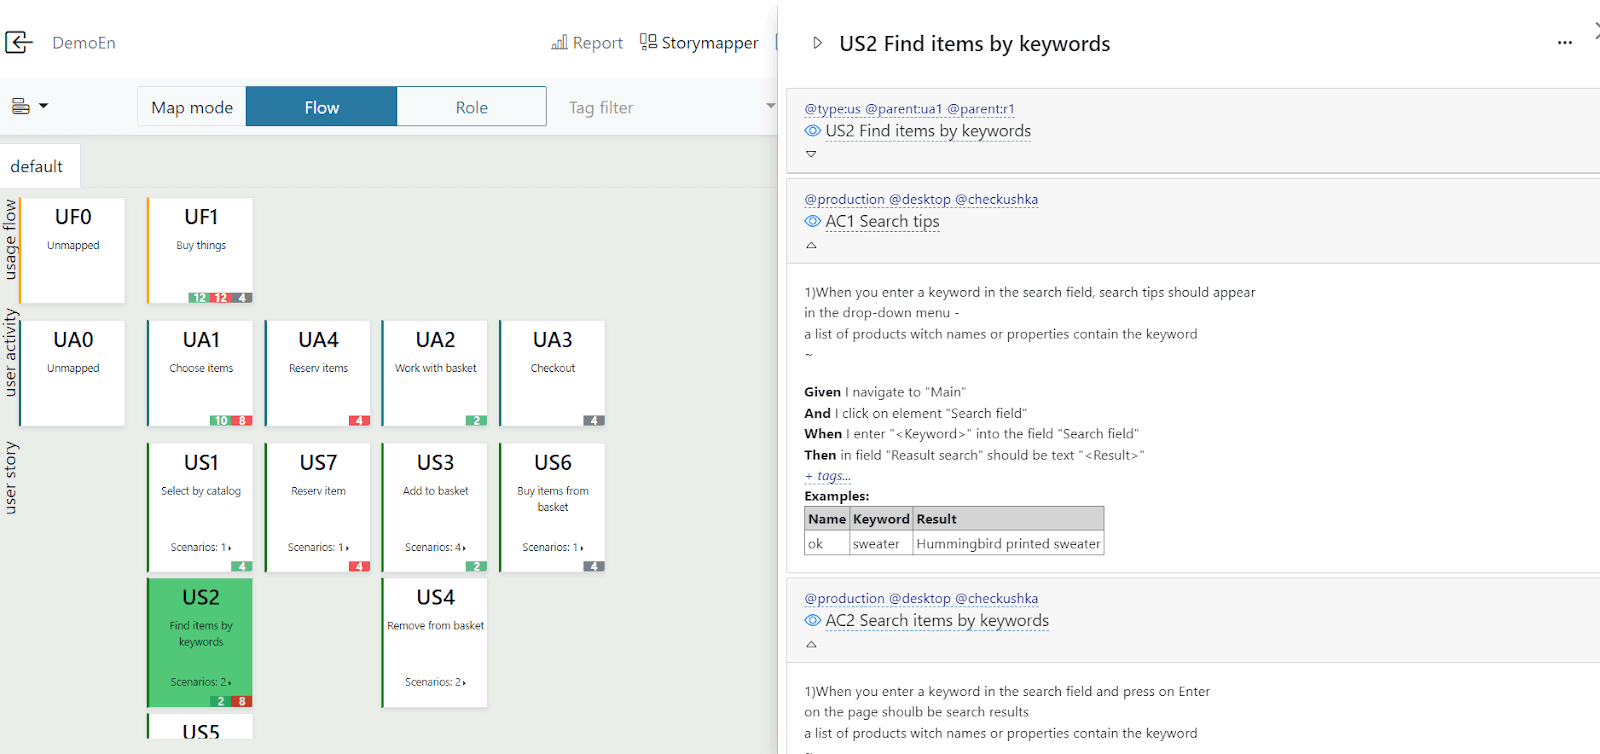Select the UA3 Checkout card
The image size is (1600, 754).
pos(552,373)
